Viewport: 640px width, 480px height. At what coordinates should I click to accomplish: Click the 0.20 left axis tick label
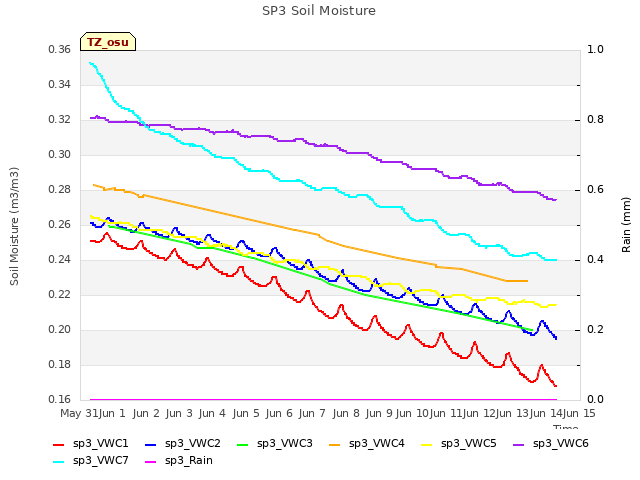click(x=60, y=329)
